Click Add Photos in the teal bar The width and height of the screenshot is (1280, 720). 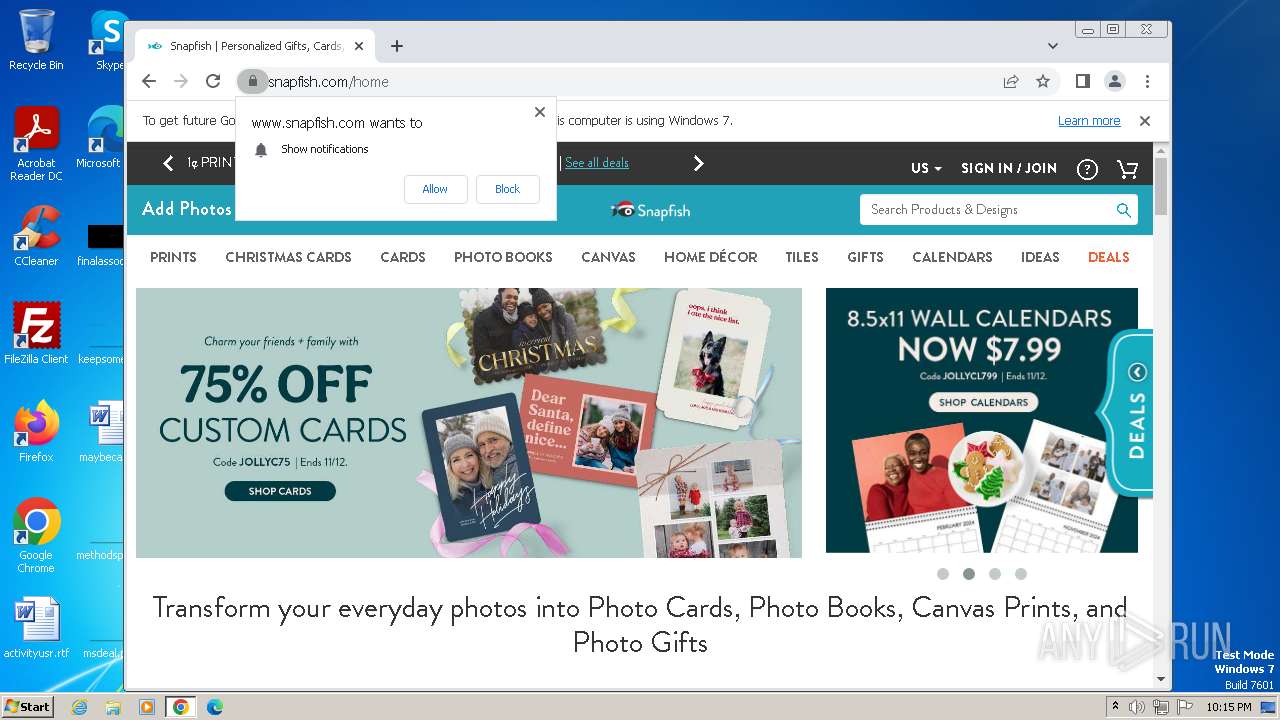(x=186, y=209)
